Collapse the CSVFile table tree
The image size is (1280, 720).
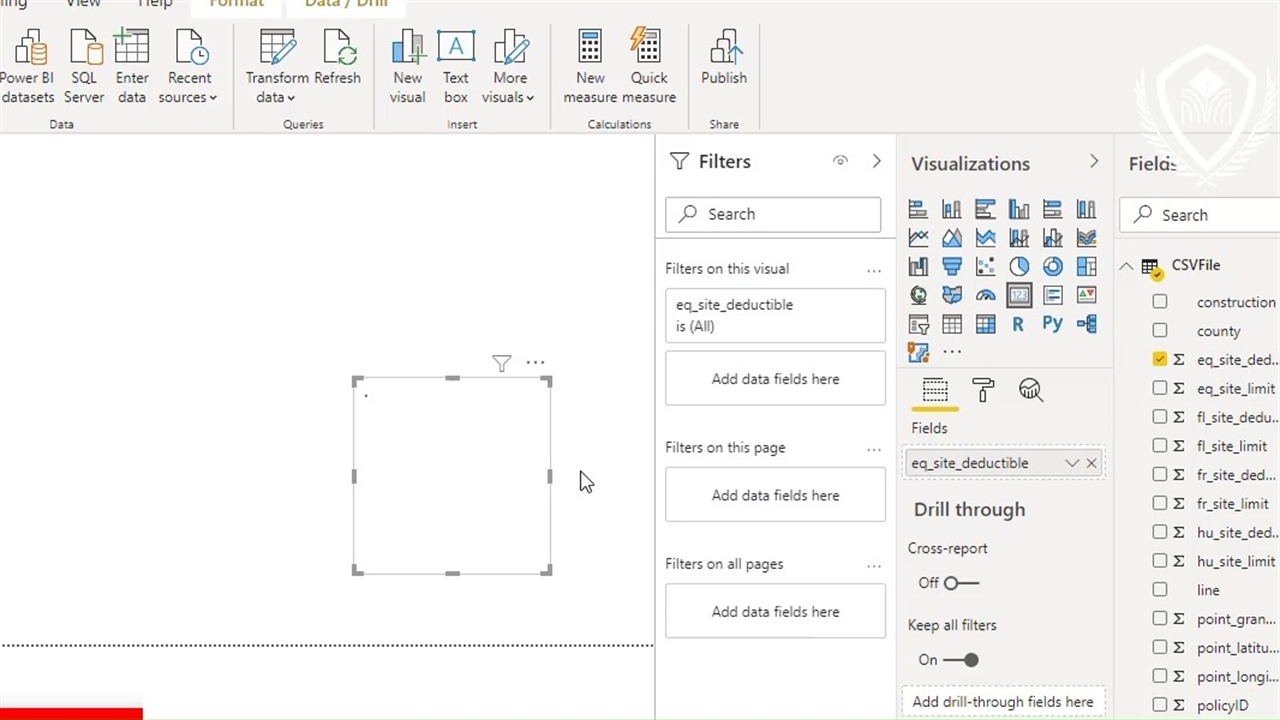click(x=1126, y=266)
